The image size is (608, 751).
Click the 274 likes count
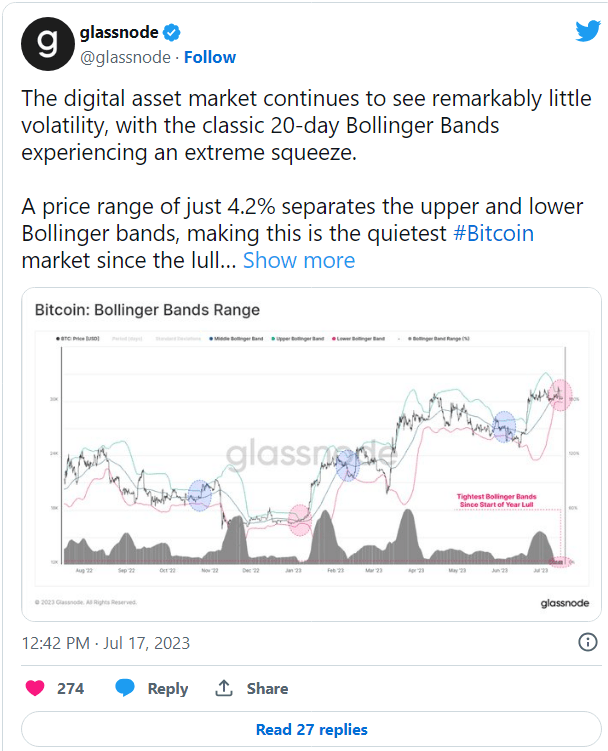coord(70,688)
